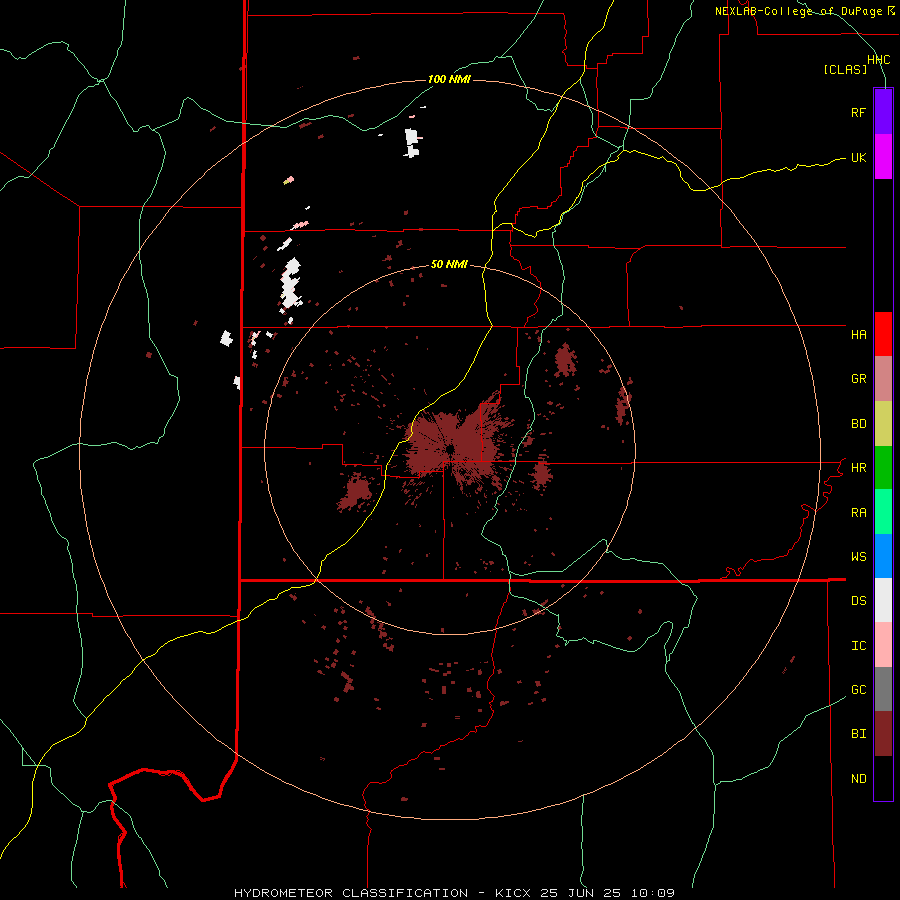
Task: Click the IC legend label
Action: point(858,646)
